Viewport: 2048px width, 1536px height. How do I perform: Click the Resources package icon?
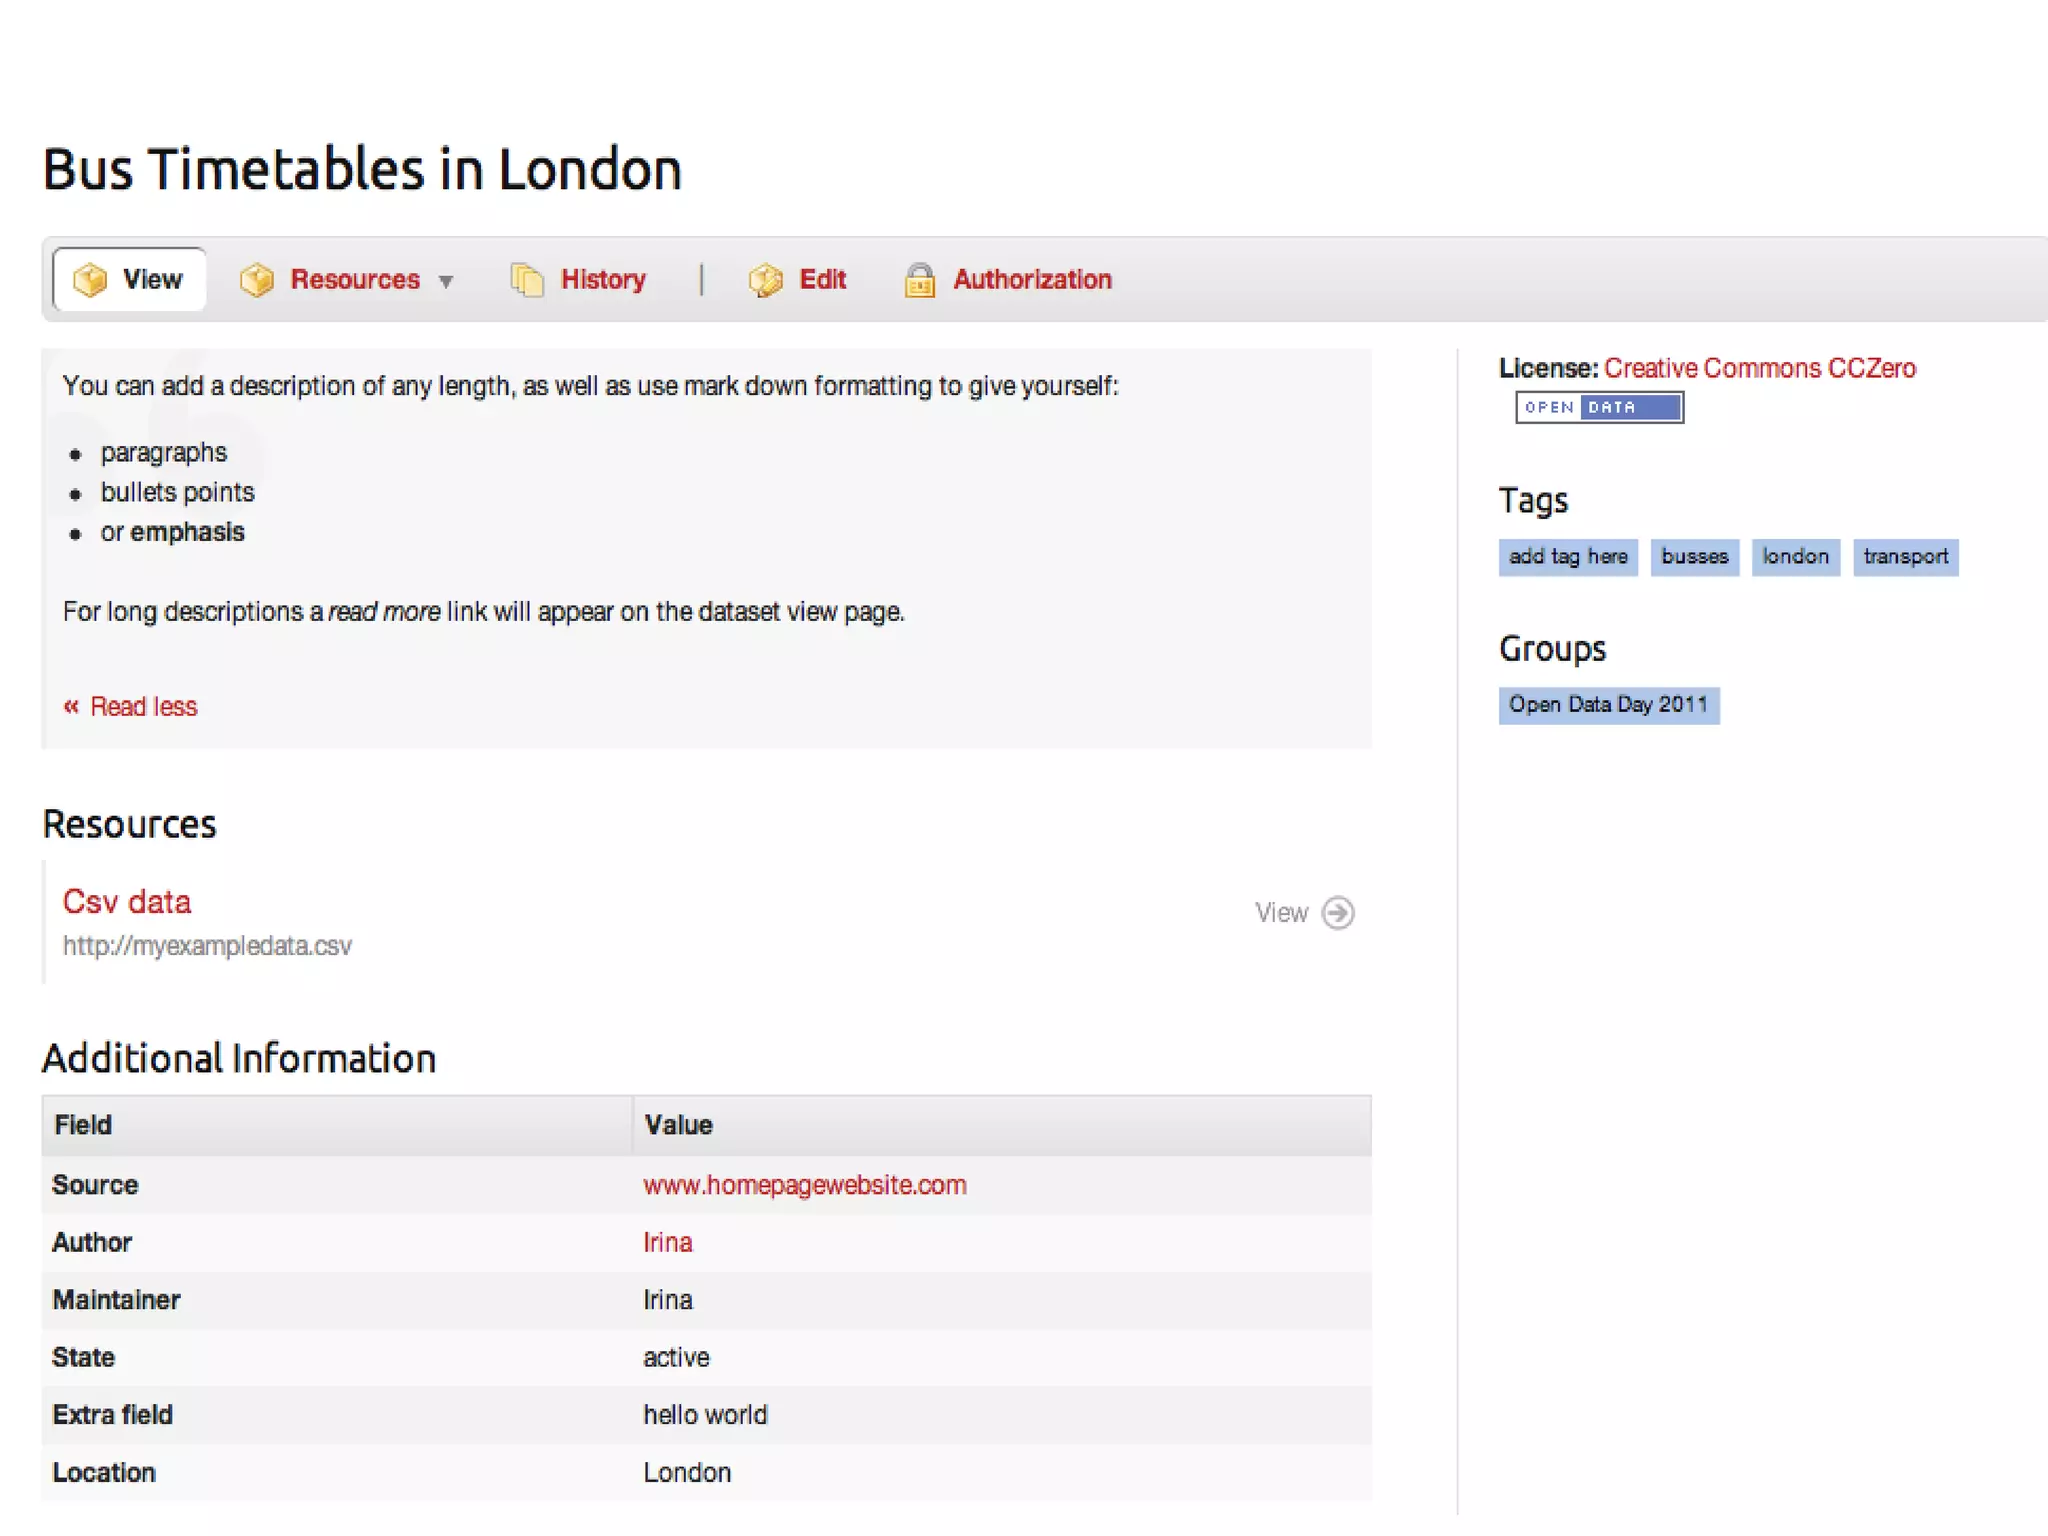257,280
